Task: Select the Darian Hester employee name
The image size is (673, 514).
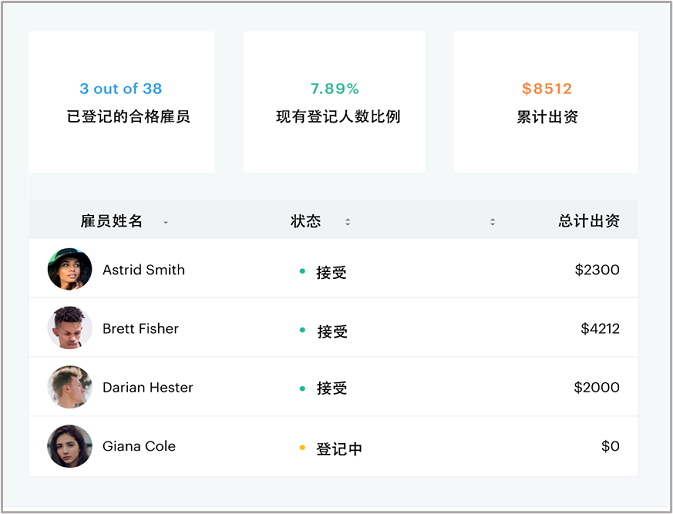Action: pyautogui.click(x=148, y=387)
